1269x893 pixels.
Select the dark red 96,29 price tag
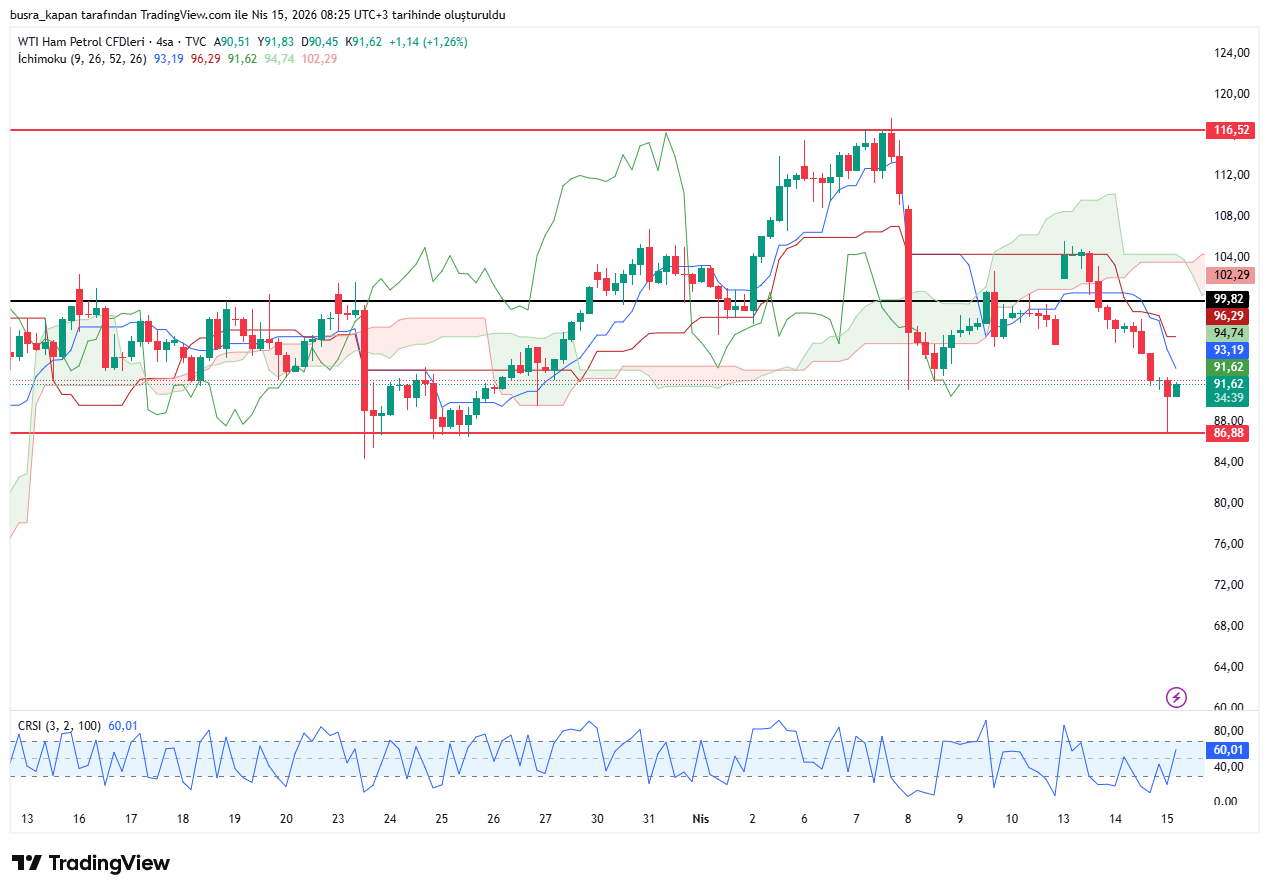click(1231, 316)
